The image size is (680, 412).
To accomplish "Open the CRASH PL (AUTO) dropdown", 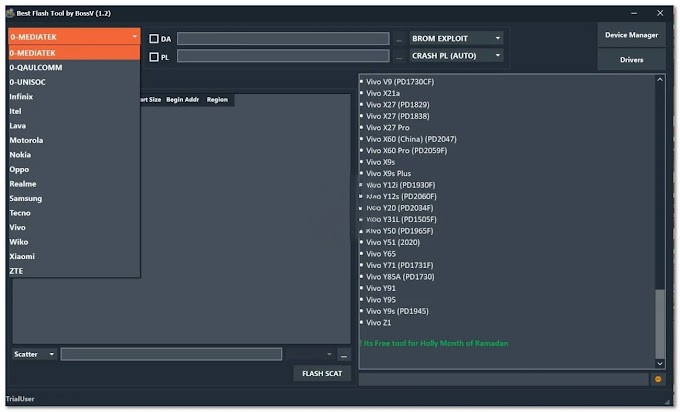I will tap(456, 56).
